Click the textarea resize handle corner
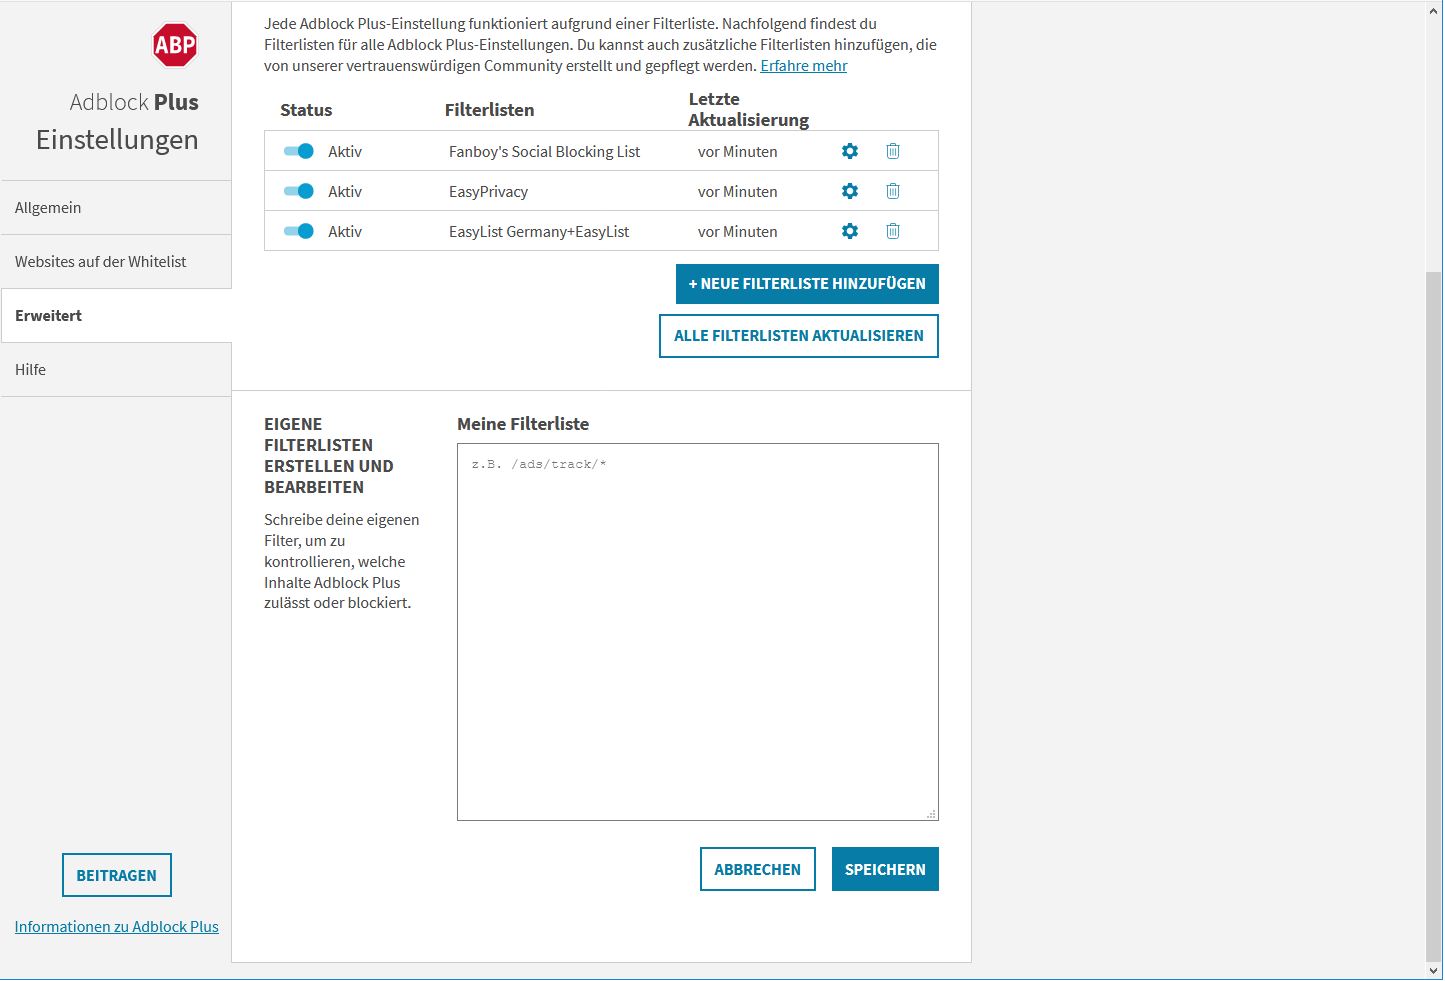 (x=931, y=814)
